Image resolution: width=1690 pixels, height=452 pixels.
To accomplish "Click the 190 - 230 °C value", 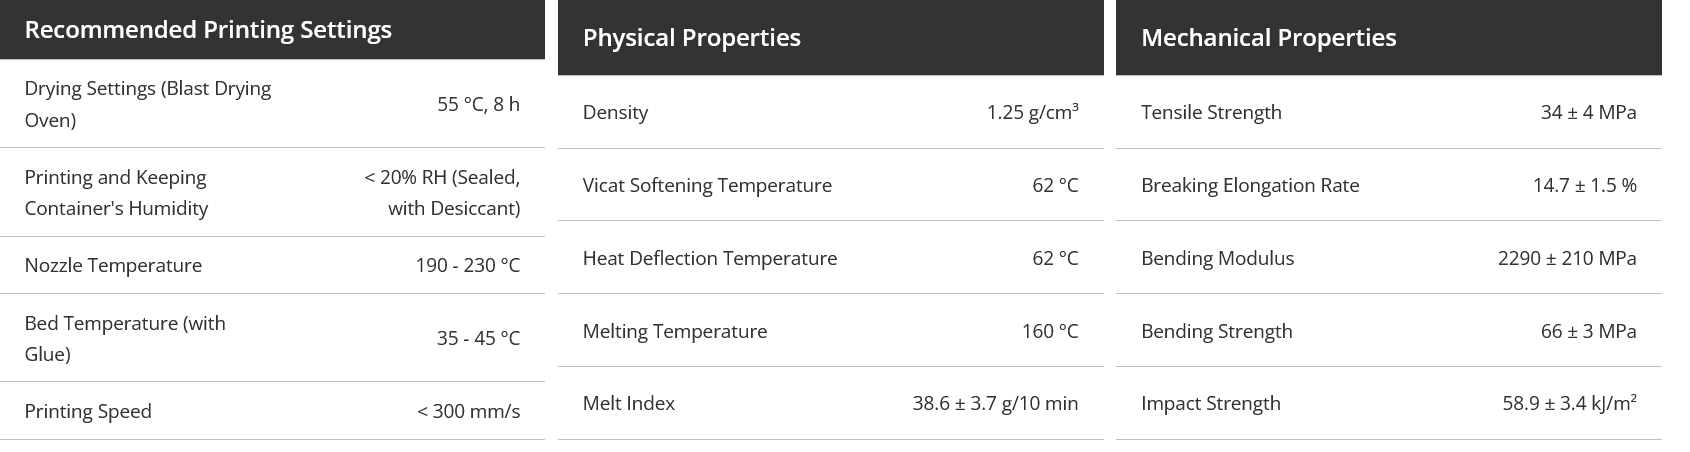I will (x=467, y=265).
